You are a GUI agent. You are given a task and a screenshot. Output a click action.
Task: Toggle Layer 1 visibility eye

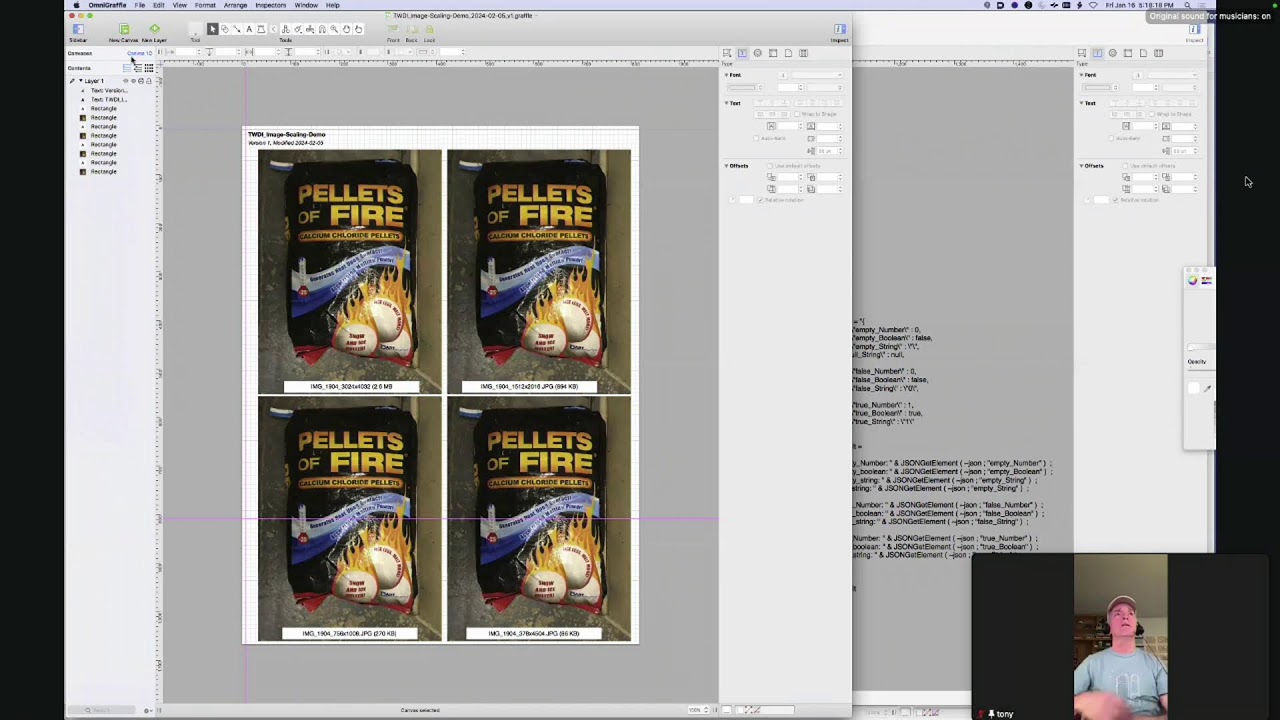(x=126, y=81)
